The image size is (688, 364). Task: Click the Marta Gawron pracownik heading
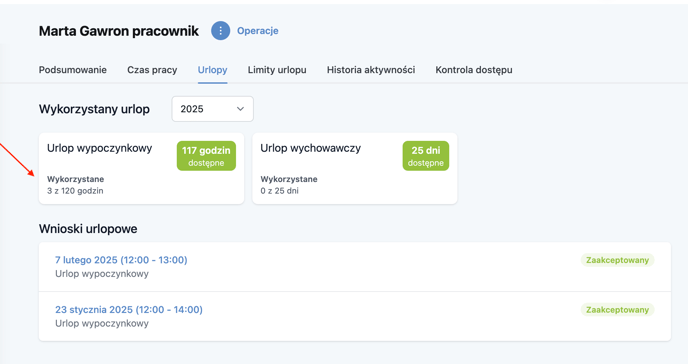coord(118,31)
